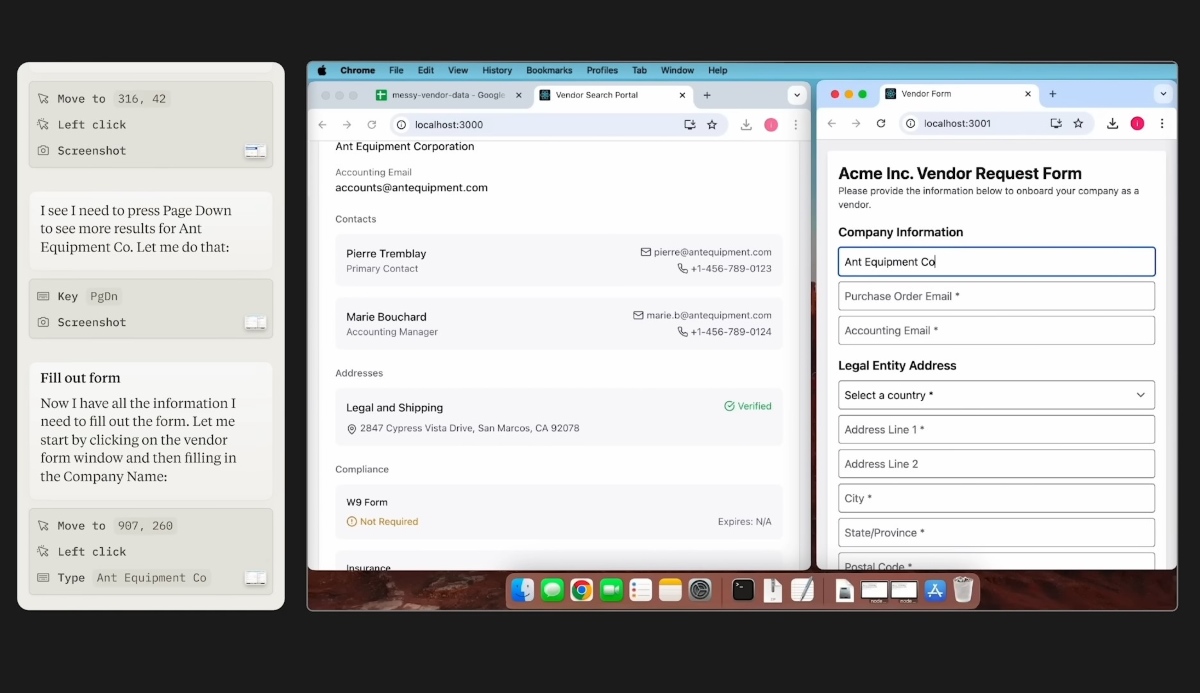Click install app icon in localhost:3001 address bar
The image size is (1200, 693).
(1056, 123)
